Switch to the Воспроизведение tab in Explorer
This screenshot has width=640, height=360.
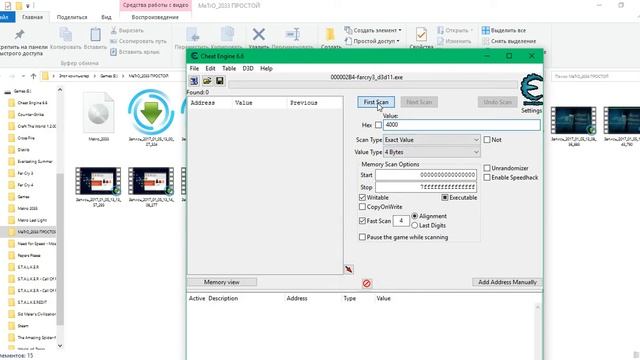(x=155, y=17)
